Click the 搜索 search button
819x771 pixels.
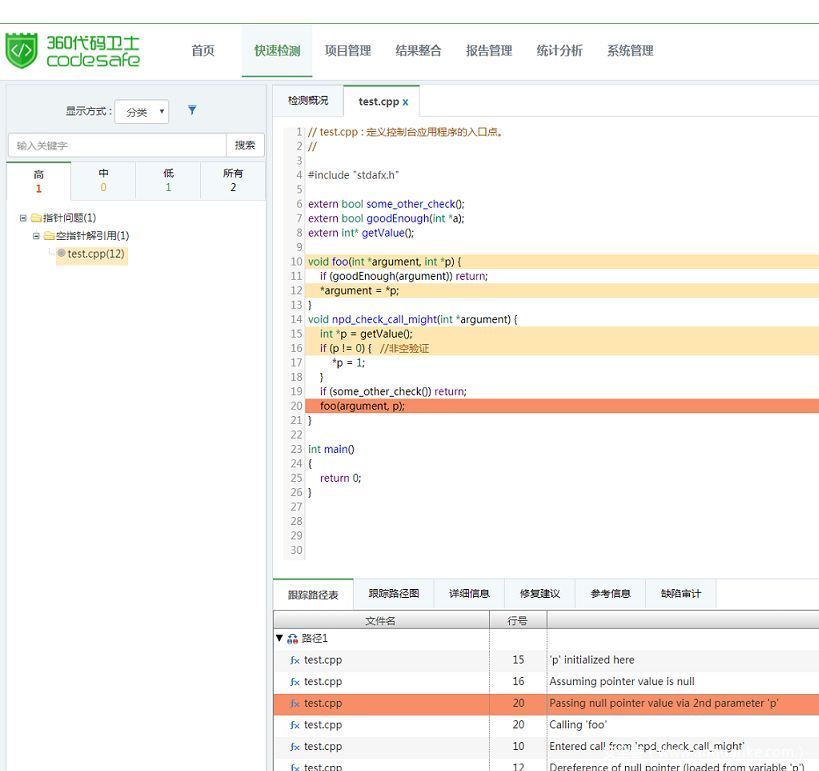[x=245, y=145]
